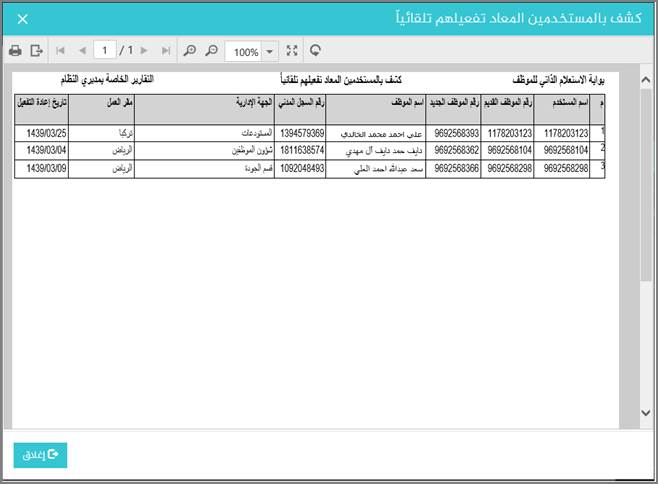Screen dimensions: 658x484
Task: Click new employee number 9692568362
Action: point(454,151)
